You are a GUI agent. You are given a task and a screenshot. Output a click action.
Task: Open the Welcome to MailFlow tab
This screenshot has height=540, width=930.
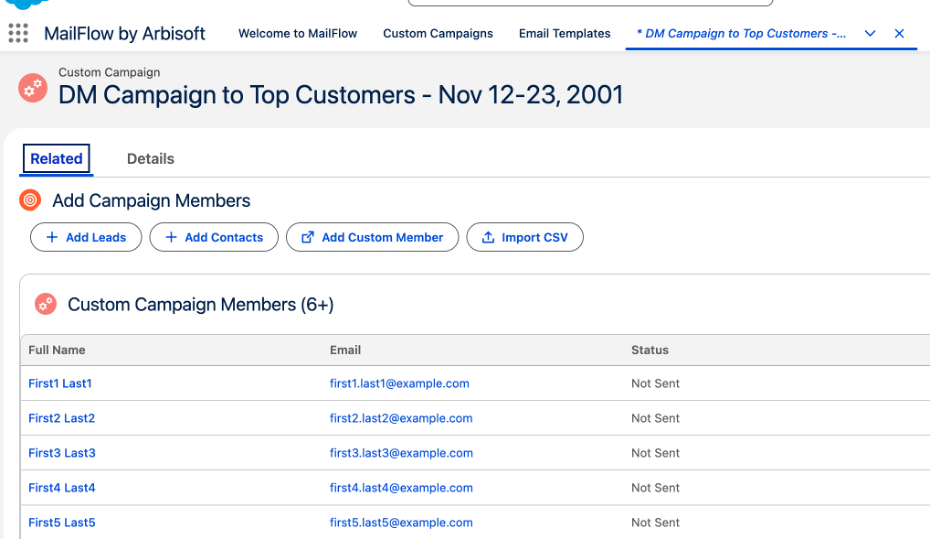[298, 33]
